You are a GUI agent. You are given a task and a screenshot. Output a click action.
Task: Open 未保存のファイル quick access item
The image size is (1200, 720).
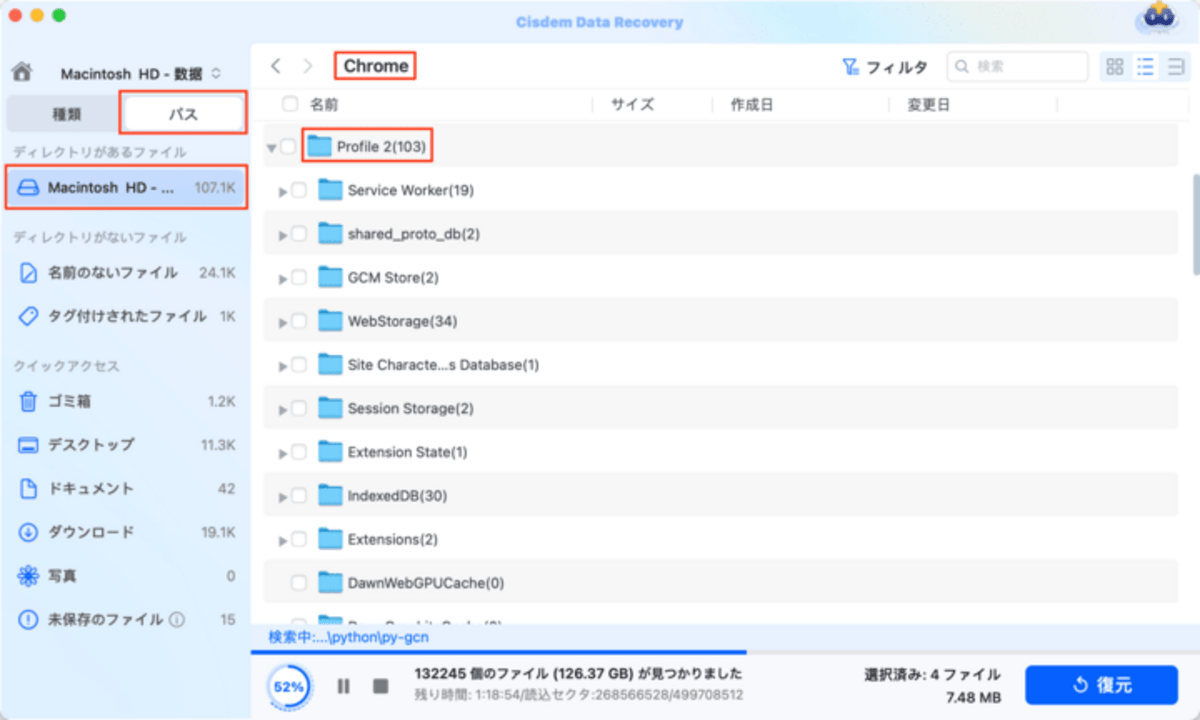[126, 619]
